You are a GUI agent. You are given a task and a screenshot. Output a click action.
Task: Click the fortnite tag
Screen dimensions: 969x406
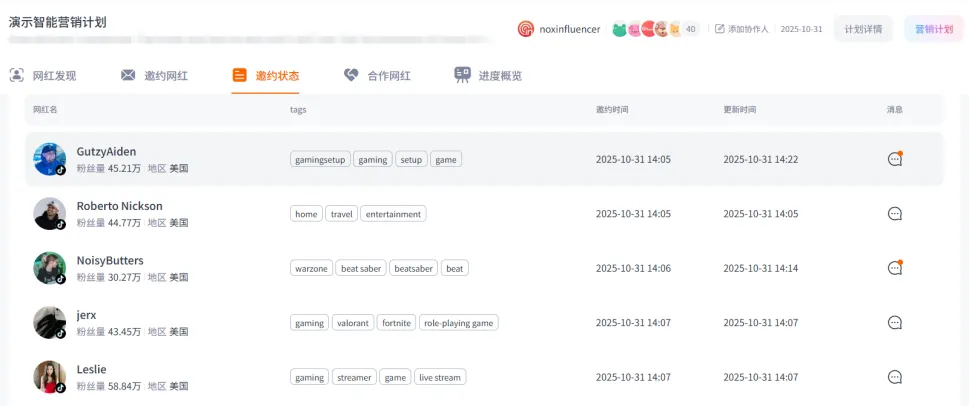[396, 323]
